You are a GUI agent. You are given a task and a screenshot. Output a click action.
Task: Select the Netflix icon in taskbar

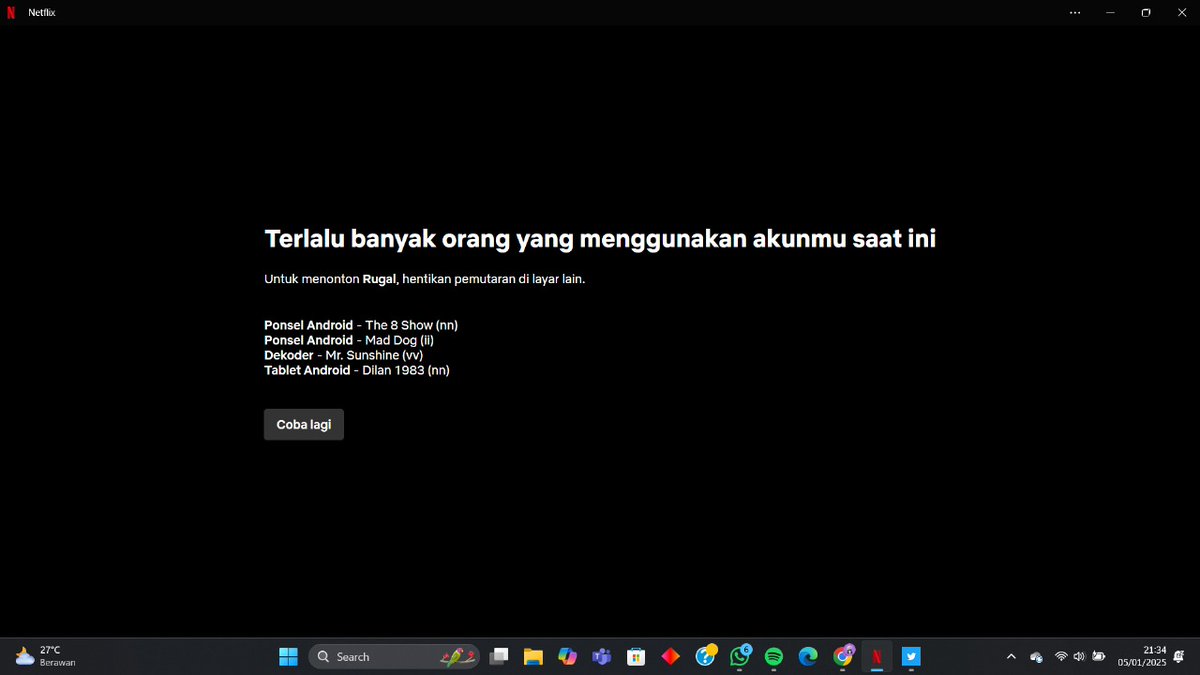click(876, 657)
